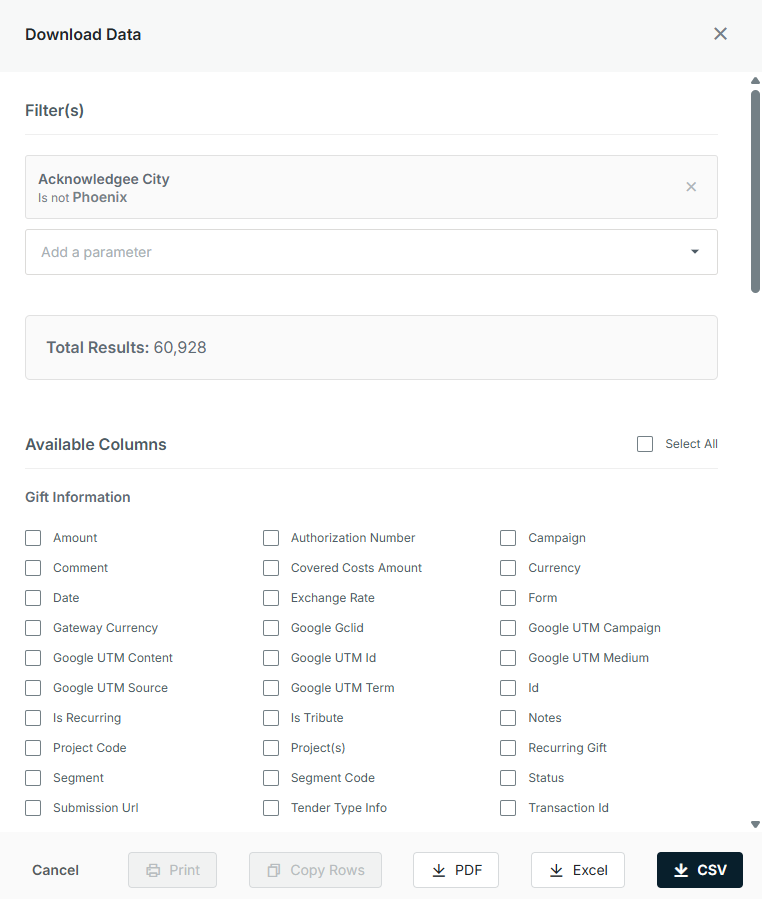Download data as CSV
The height and width of the screenshot is (899, 762).
[700, 870]
